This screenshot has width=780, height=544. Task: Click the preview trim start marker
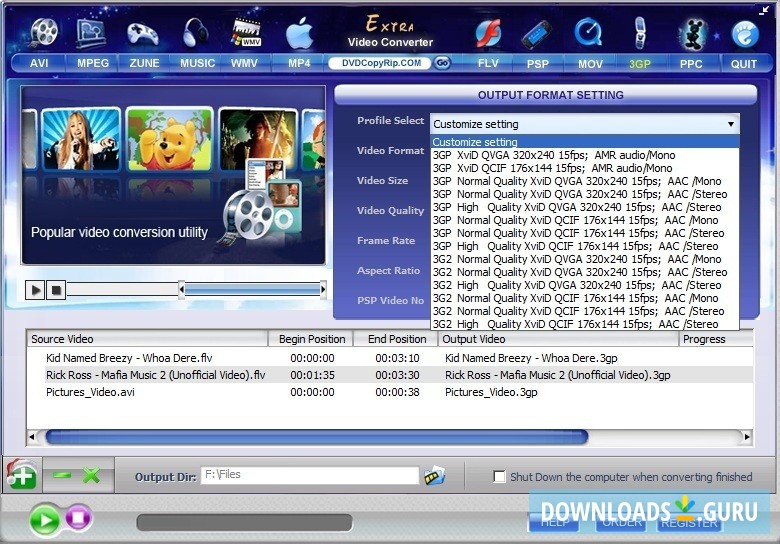tap(182, 289)
